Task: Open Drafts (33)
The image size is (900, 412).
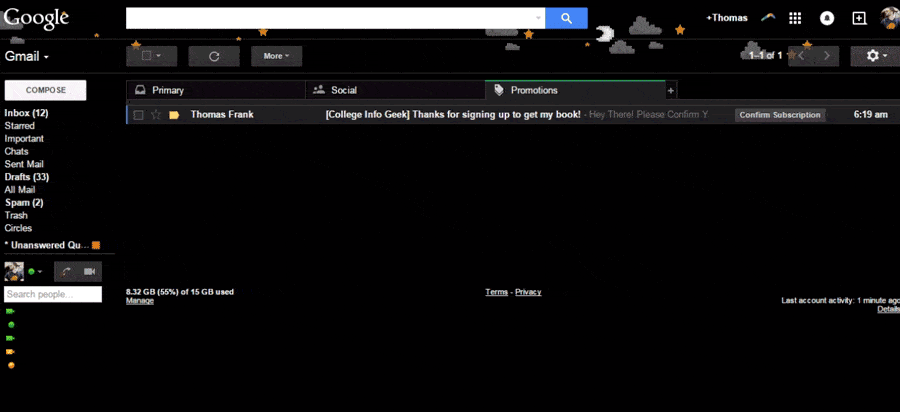Action: 27,177
